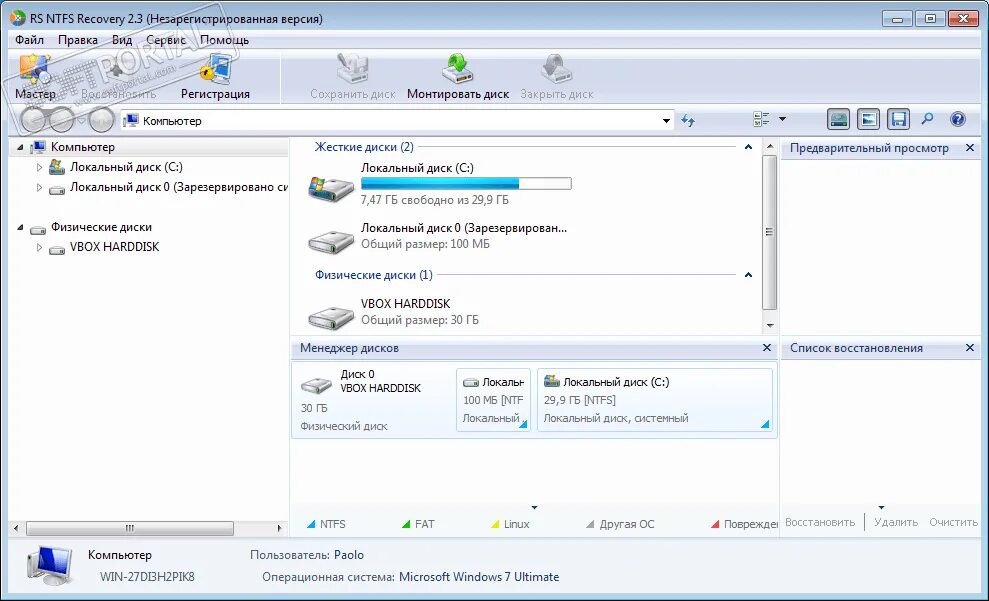Click the C: drive usage bar
The height and width of the screenshot is (601, 989).
[466, 184]
